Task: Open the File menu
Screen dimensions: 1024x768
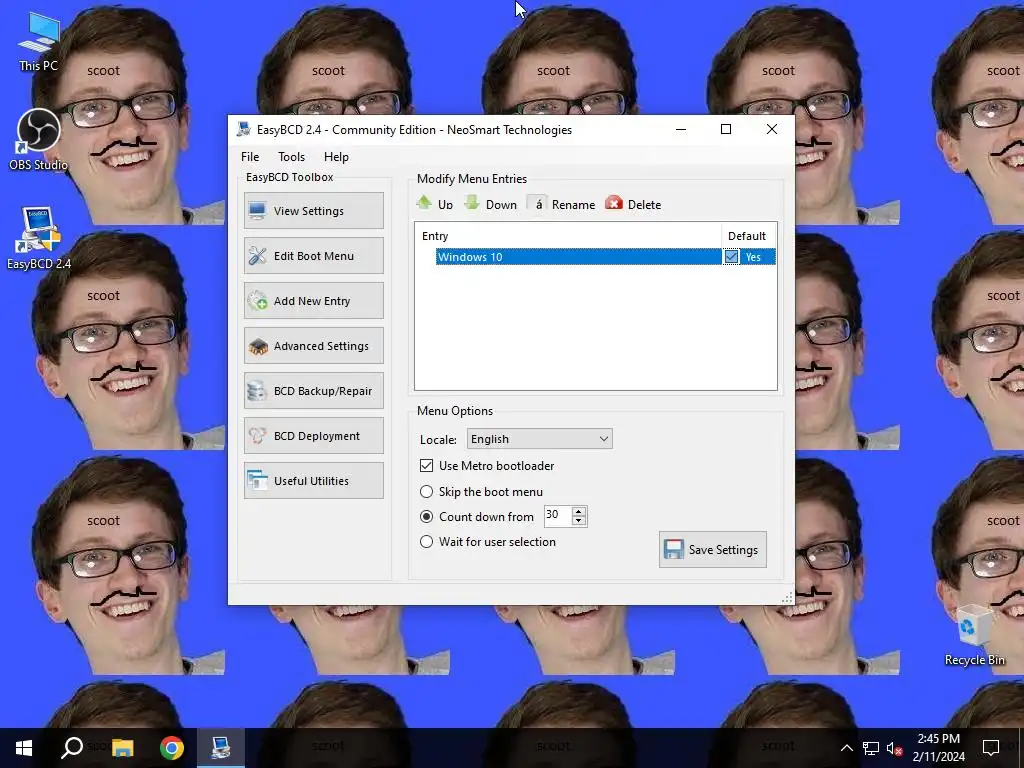Action: [x=249, y=157]
